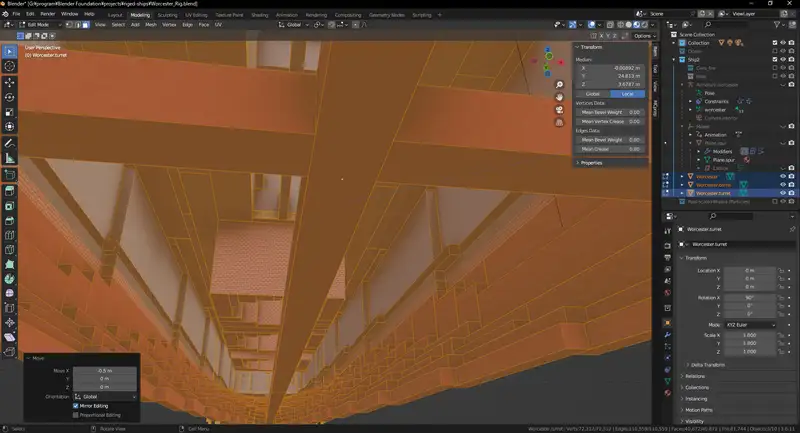Switch to face select mode
Image resolution: width=800 pixels, height=433 pixels.
coord(86,24)
